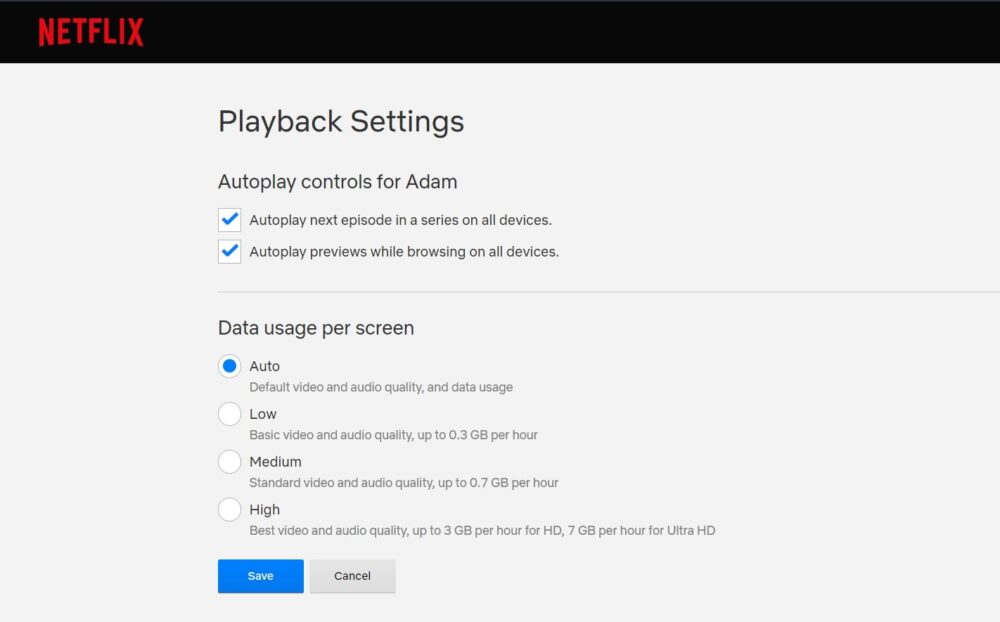Select the Medium data usage option
Screen dimensions: 1000x622
[229, 461]
